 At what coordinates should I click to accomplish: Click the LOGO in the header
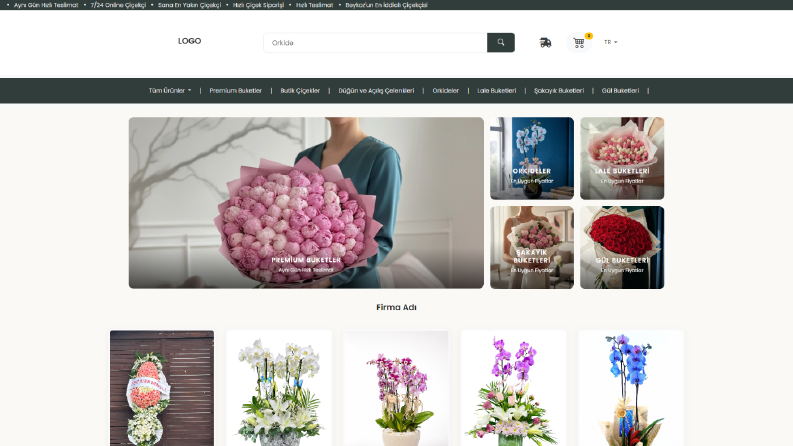pos(189,41)
